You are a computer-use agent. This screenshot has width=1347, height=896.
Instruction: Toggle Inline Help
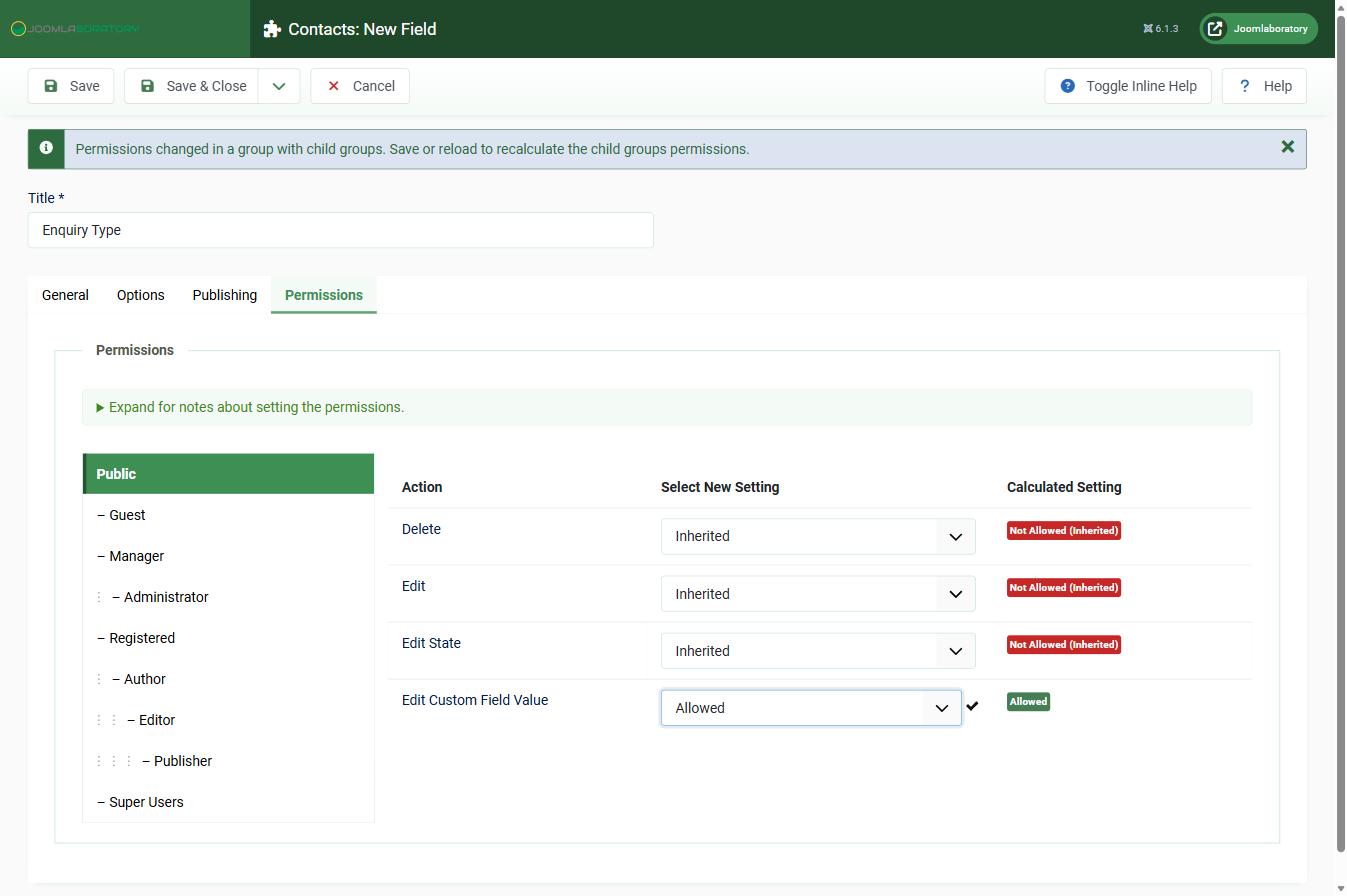coord(1128,86)
